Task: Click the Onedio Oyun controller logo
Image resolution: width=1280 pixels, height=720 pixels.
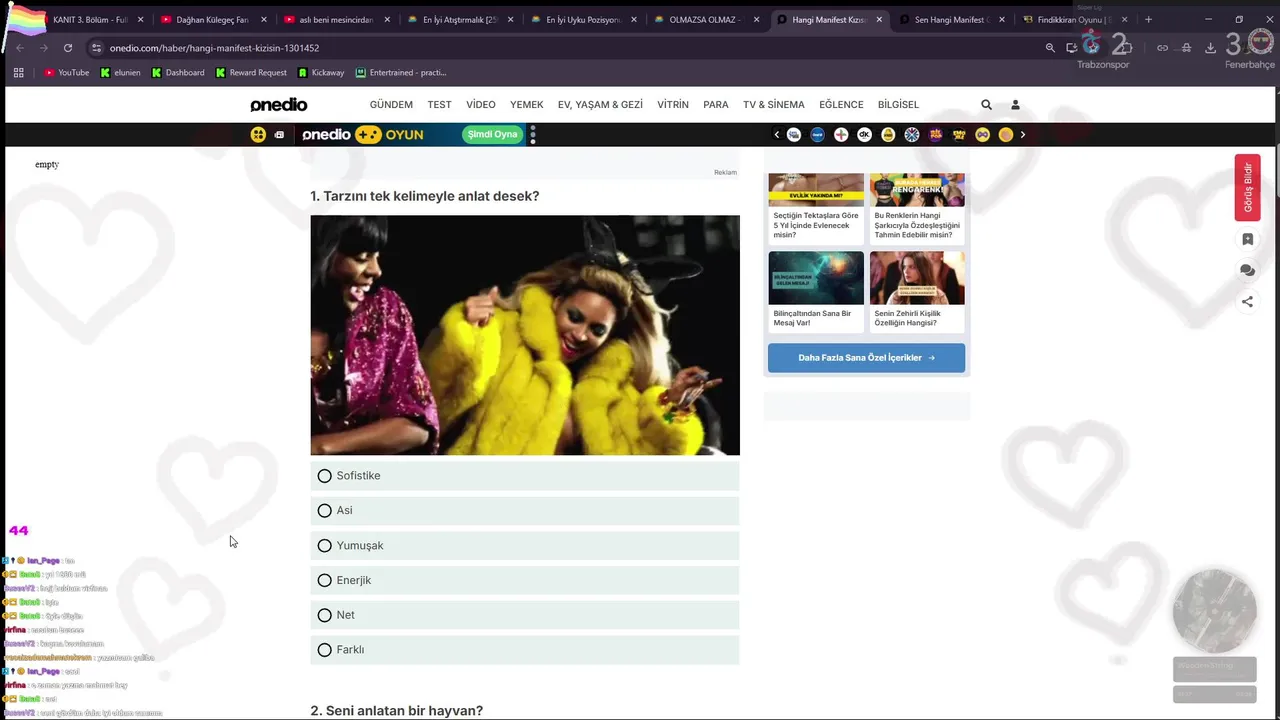Action: click(x=363, y=135)
